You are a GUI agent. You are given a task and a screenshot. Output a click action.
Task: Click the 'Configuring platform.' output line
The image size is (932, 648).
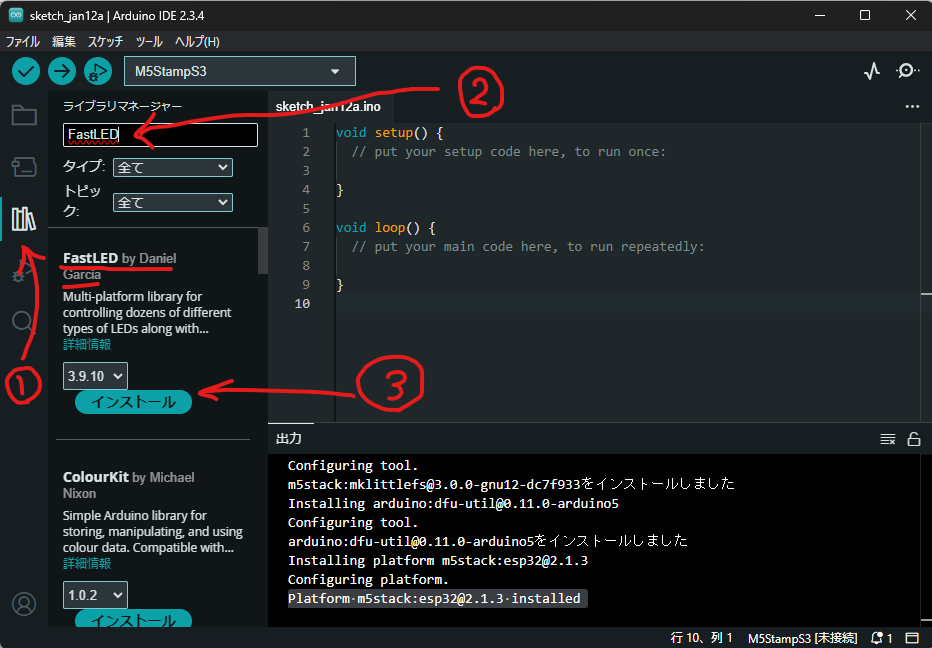(368, 580)
